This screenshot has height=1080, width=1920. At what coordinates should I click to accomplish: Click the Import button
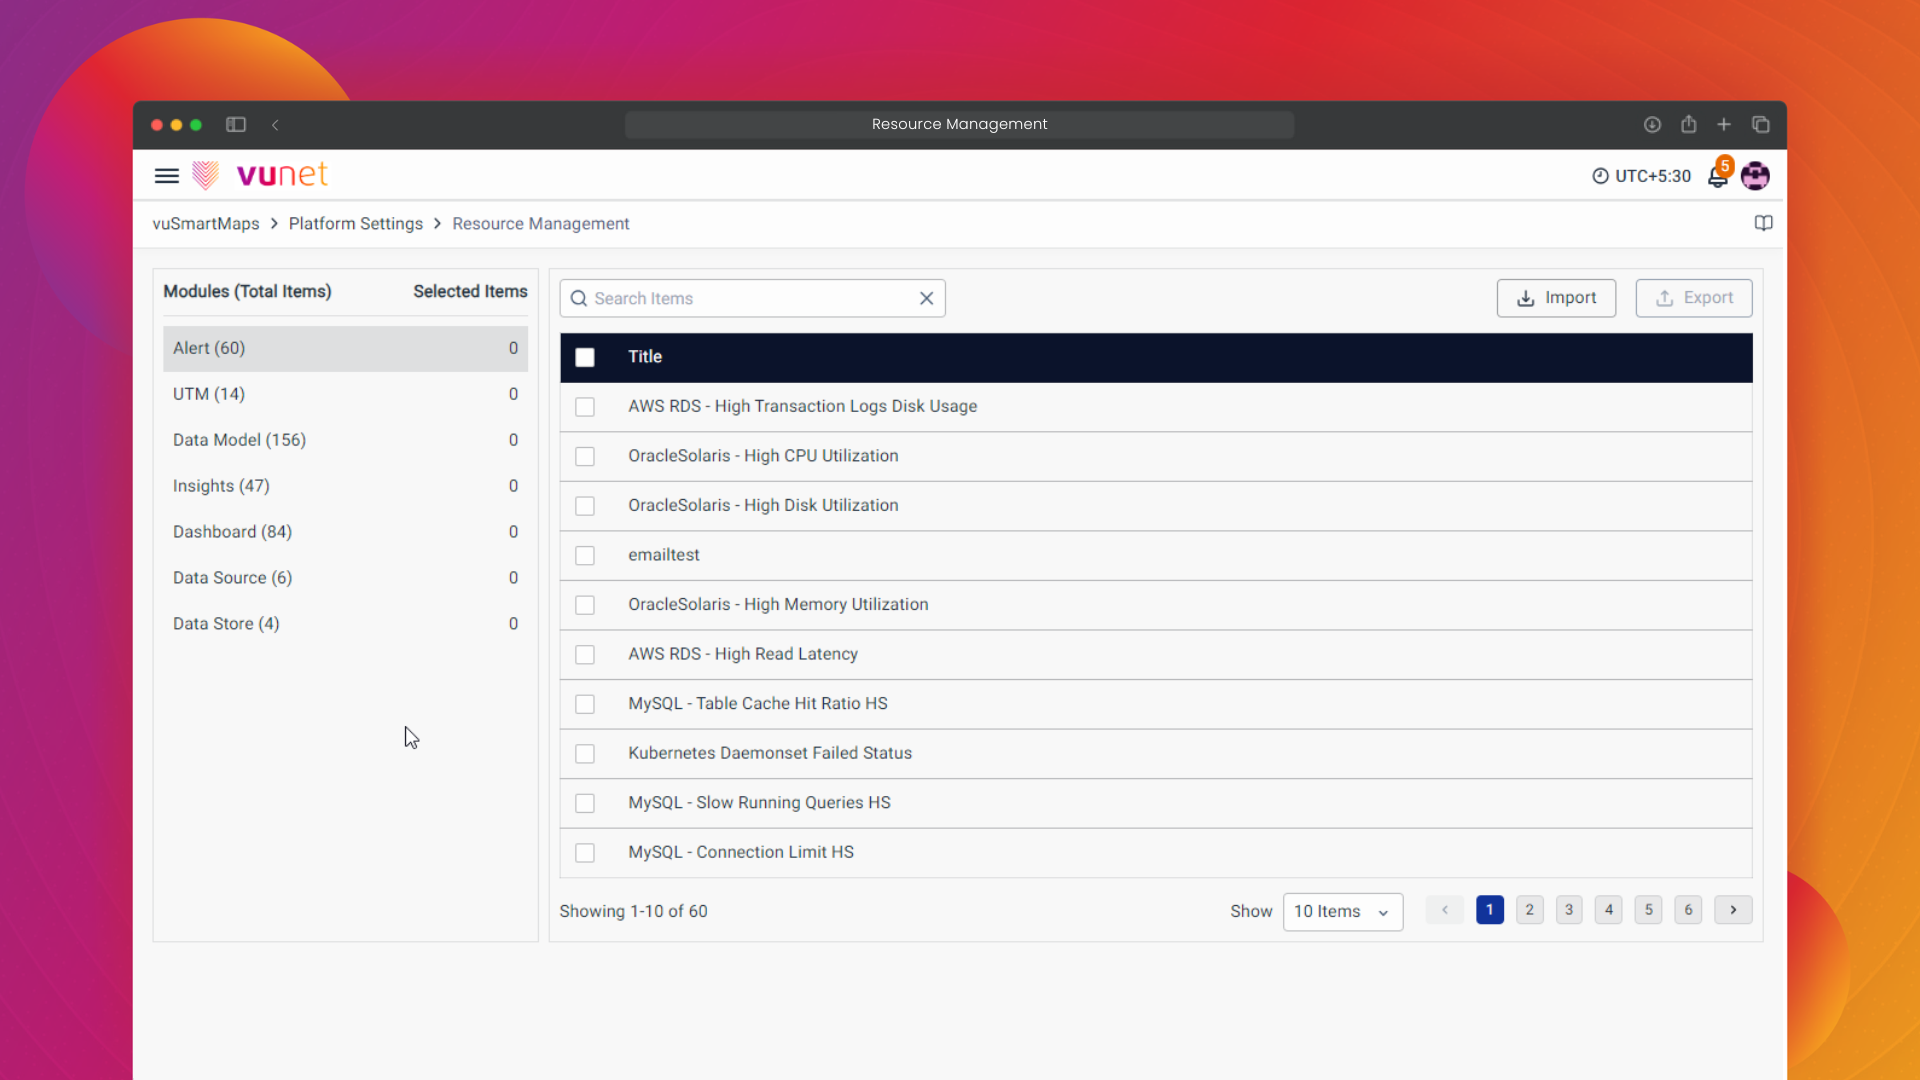coord(1556,298)
